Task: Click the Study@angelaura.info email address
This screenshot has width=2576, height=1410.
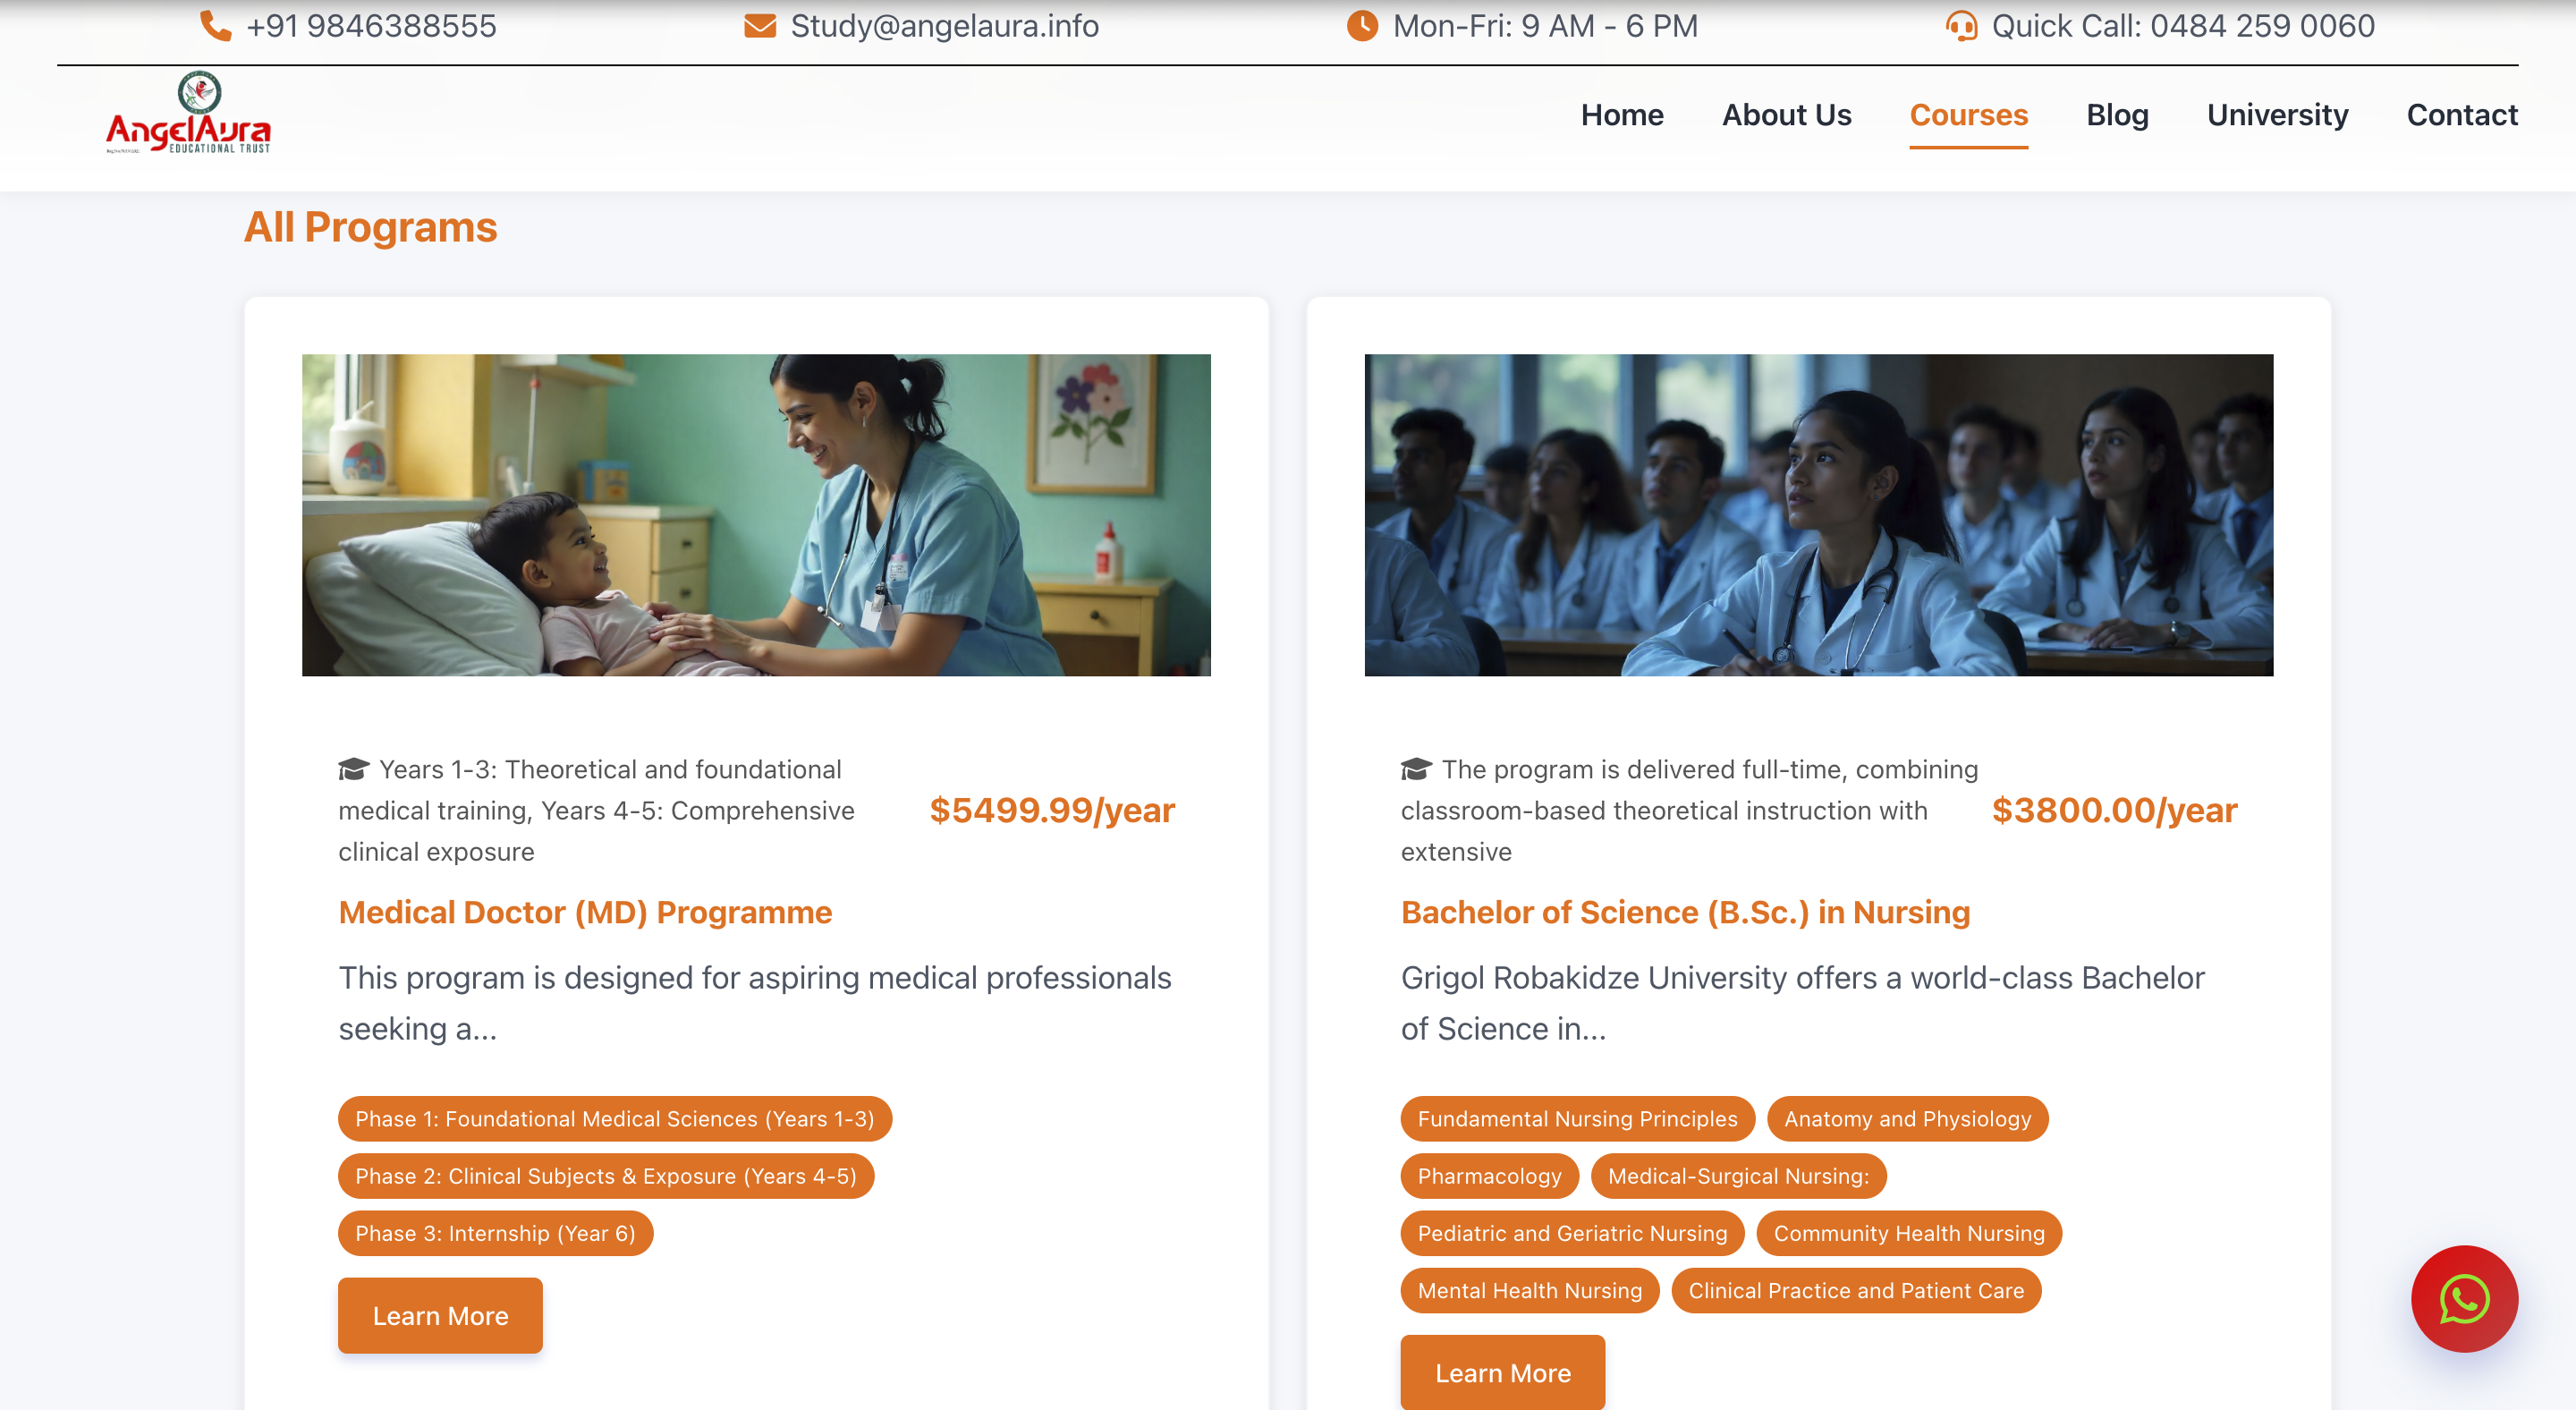Action: coord(944,25)
